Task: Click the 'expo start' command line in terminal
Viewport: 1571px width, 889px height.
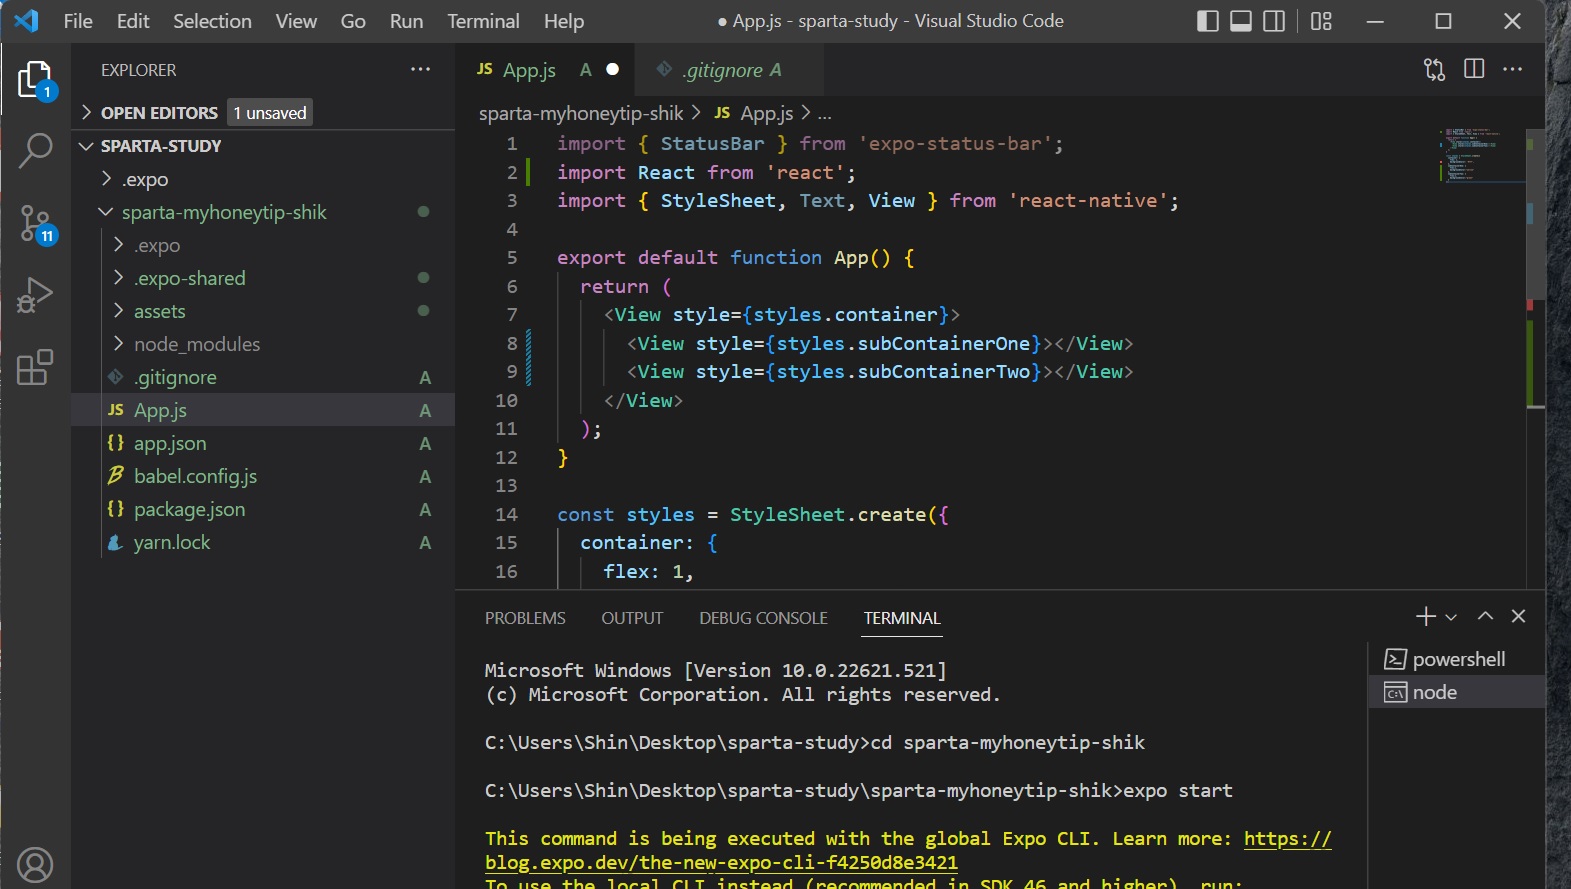Action: (x=859, y=790)
